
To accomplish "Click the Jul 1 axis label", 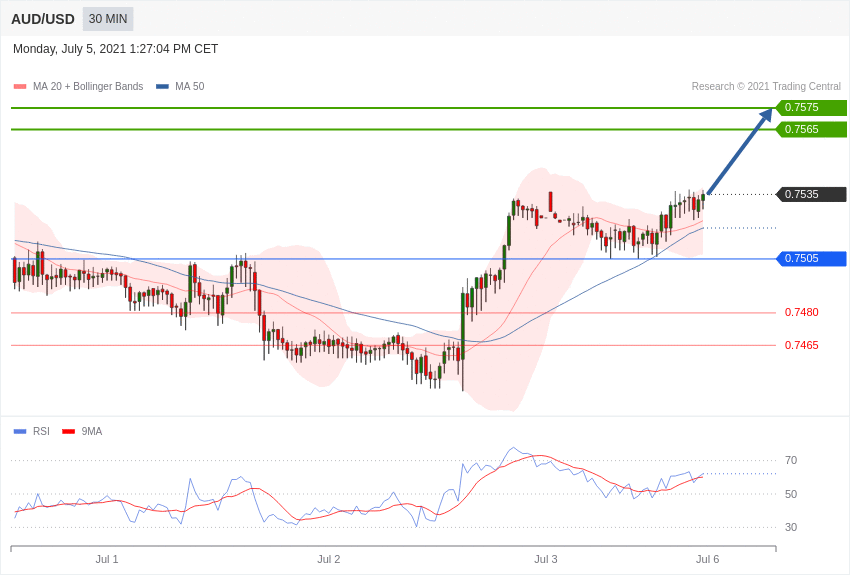I will click(107, 559).
